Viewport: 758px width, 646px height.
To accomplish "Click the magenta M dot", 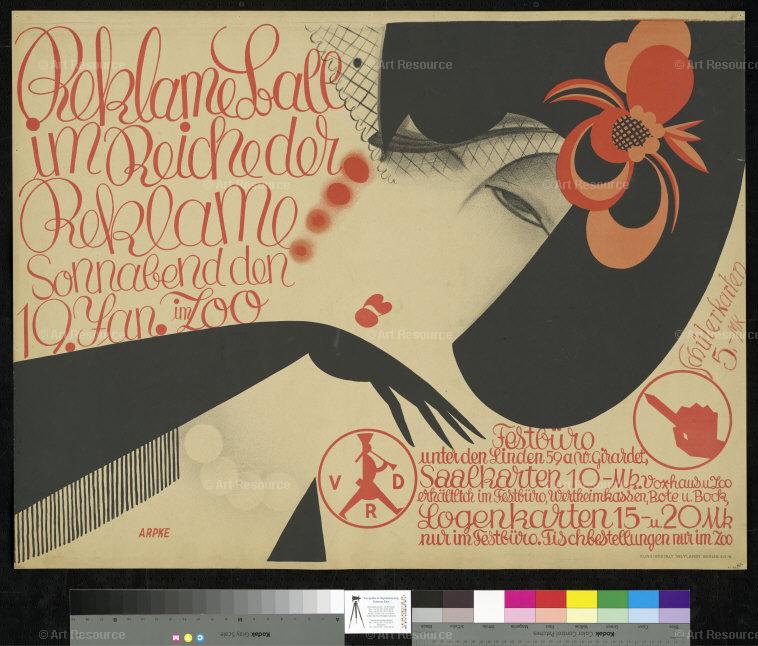I will (175, 638).
